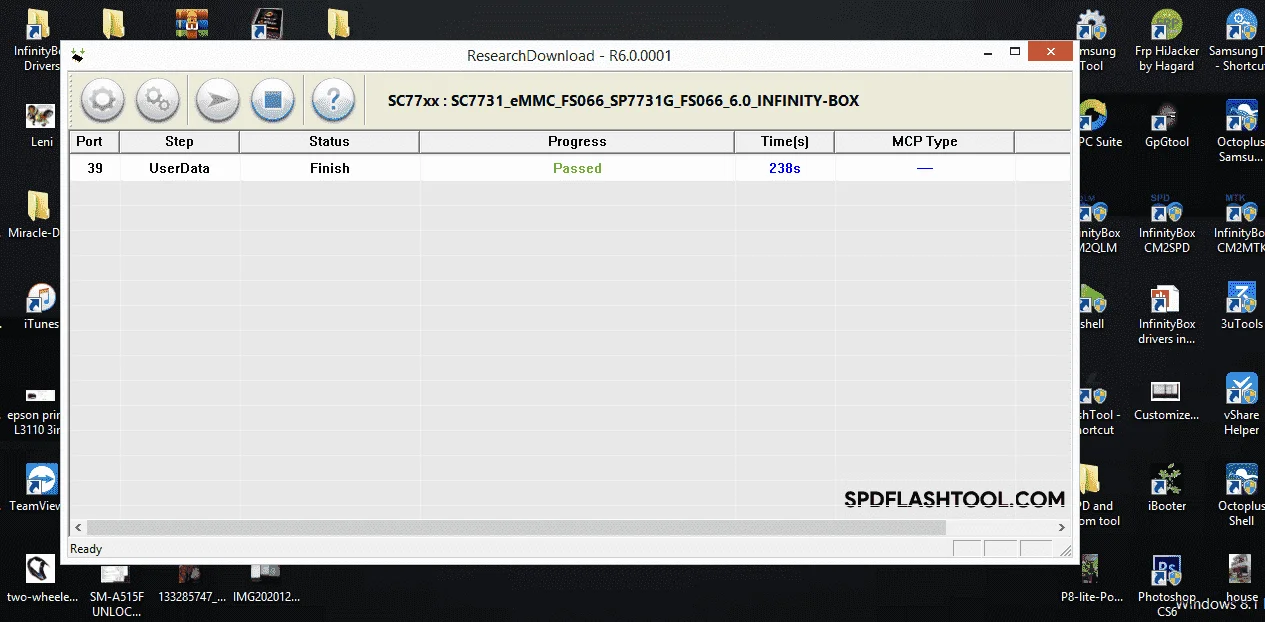Open the Octoplus Samsung desktop shortcut
This screenshot has width=1265, height=622.
point(1241,132)
